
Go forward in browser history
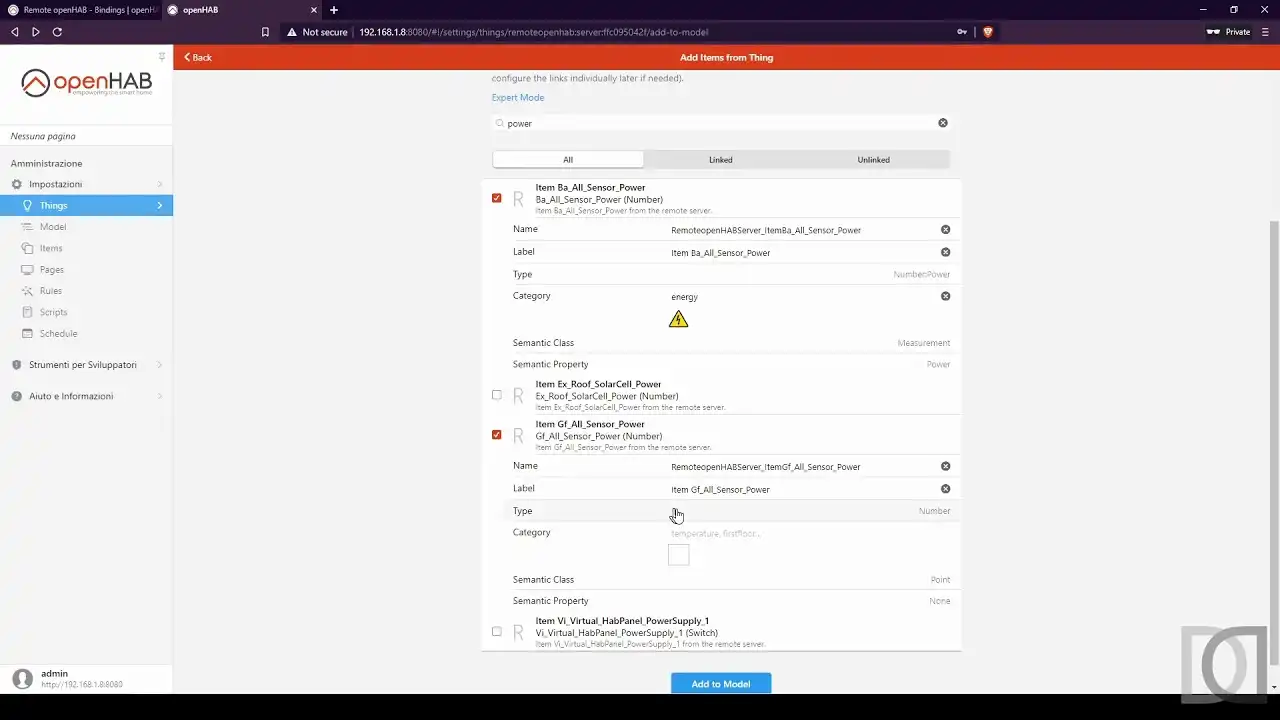(x=36, y=32)
